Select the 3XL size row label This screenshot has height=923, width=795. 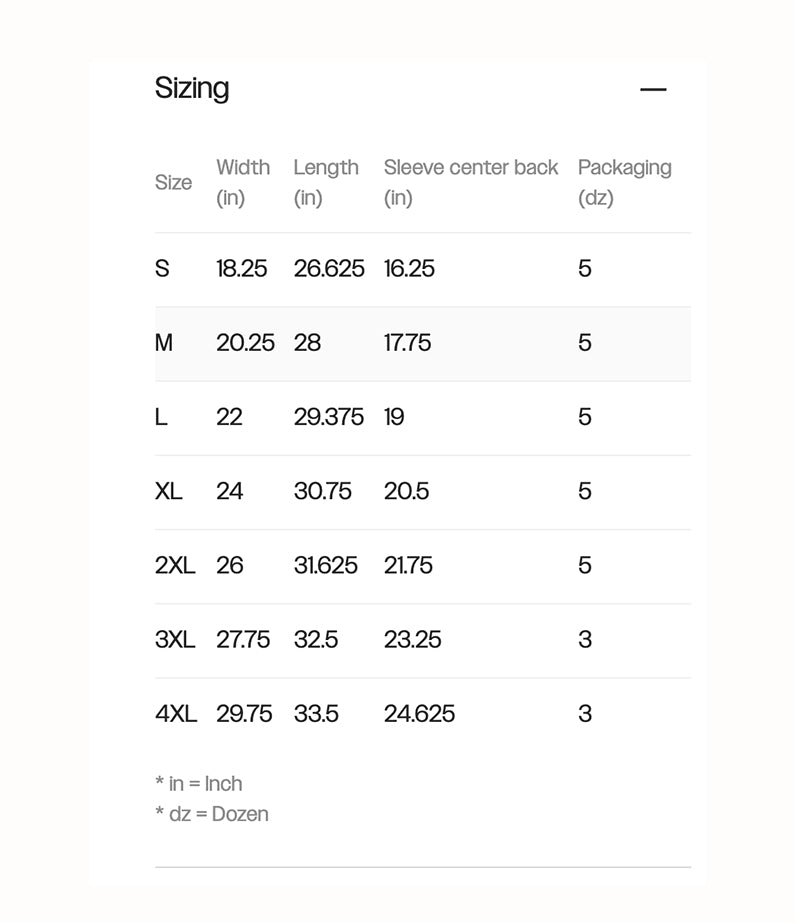[175, 639]
